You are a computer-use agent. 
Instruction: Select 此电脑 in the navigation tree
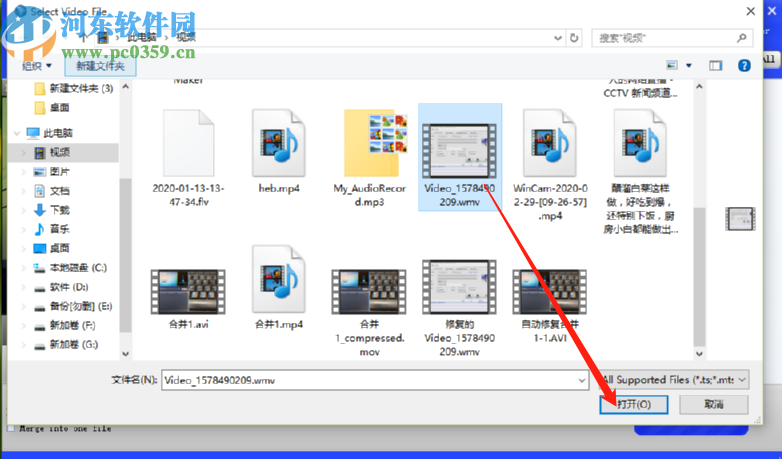click(49, 133)
